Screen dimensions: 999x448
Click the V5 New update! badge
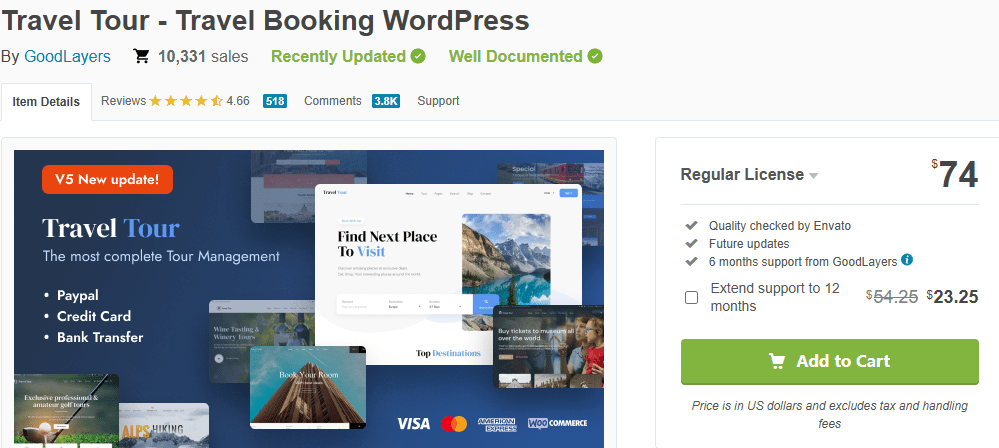(x=108, y=179)
